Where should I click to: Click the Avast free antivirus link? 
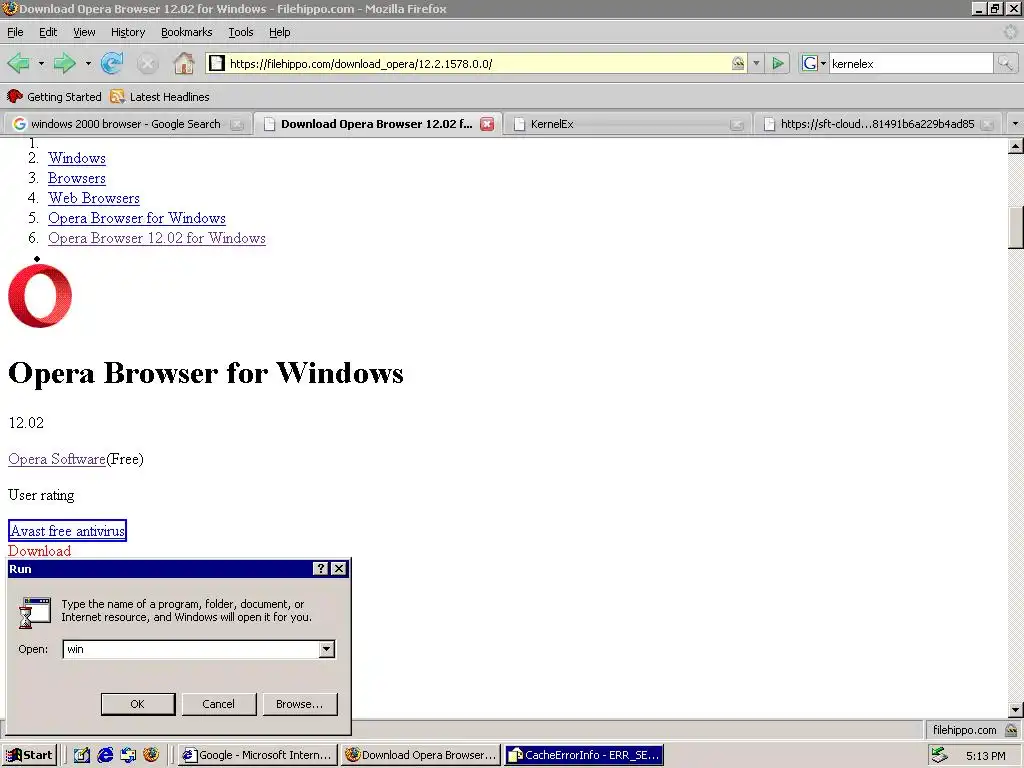67,531
